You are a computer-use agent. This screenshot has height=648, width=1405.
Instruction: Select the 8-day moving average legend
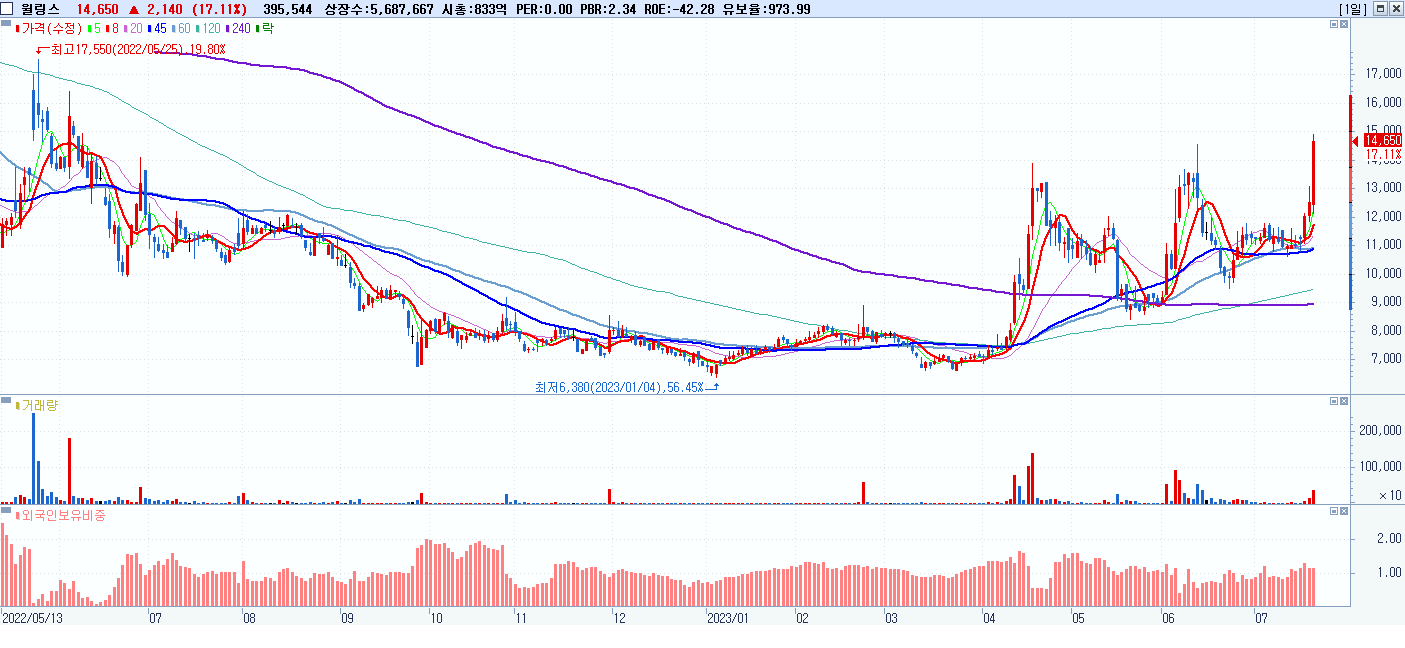point(110,28)
